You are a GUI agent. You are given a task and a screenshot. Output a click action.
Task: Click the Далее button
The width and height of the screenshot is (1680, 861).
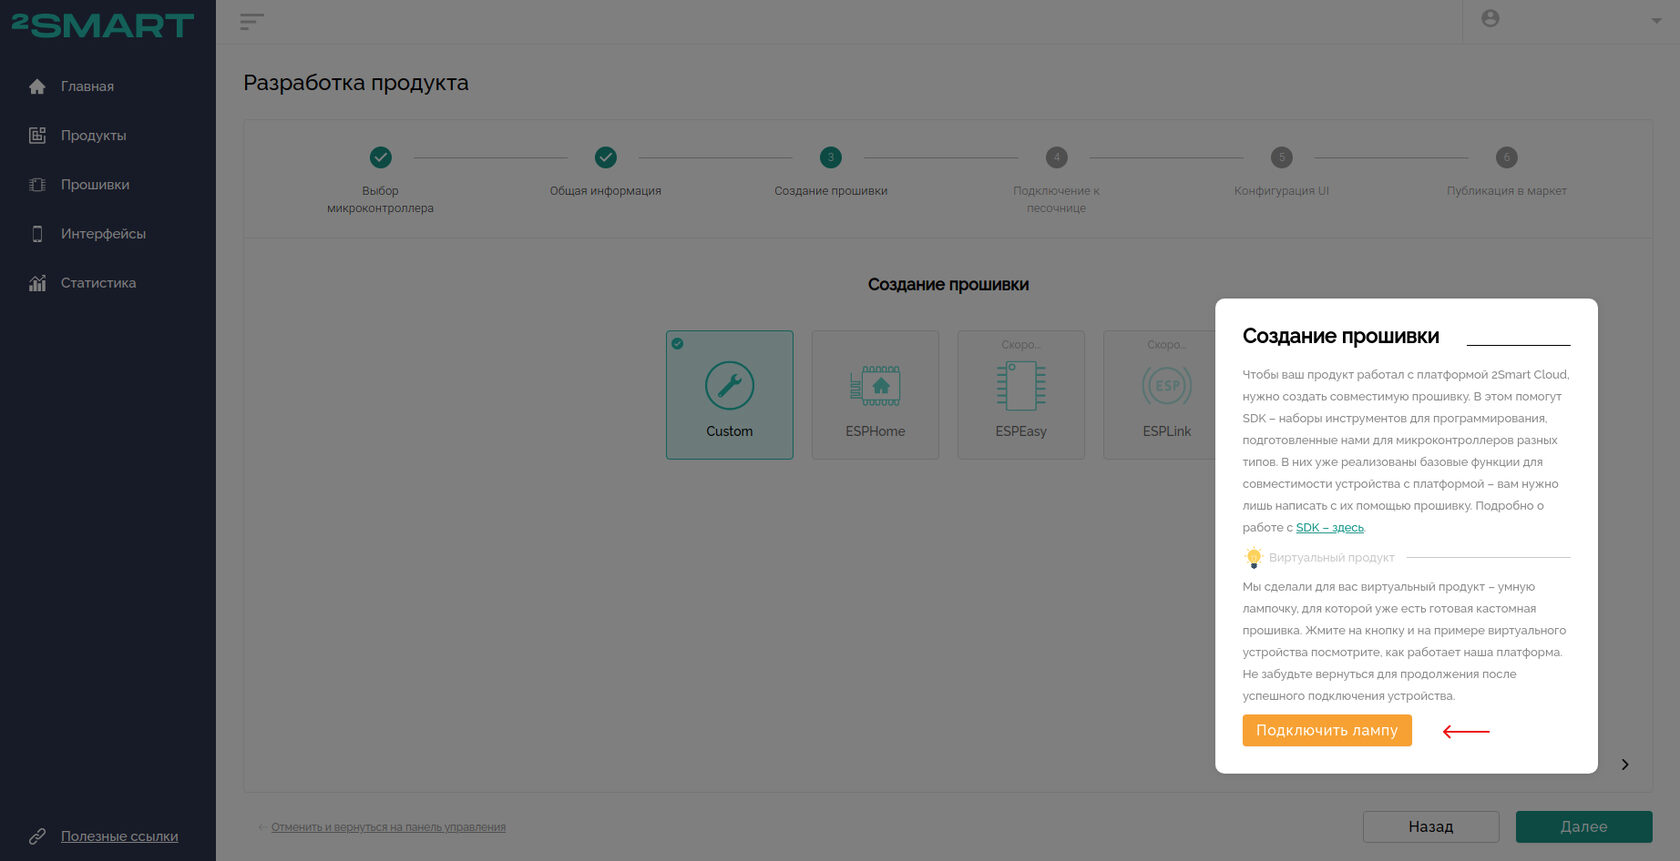coord(1584,827)
